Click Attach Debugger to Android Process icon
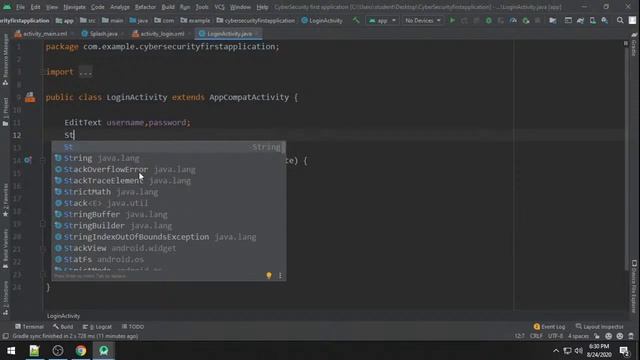Viewport: 640px width, 360px height. pyautogui.click(x=526, y=20)
